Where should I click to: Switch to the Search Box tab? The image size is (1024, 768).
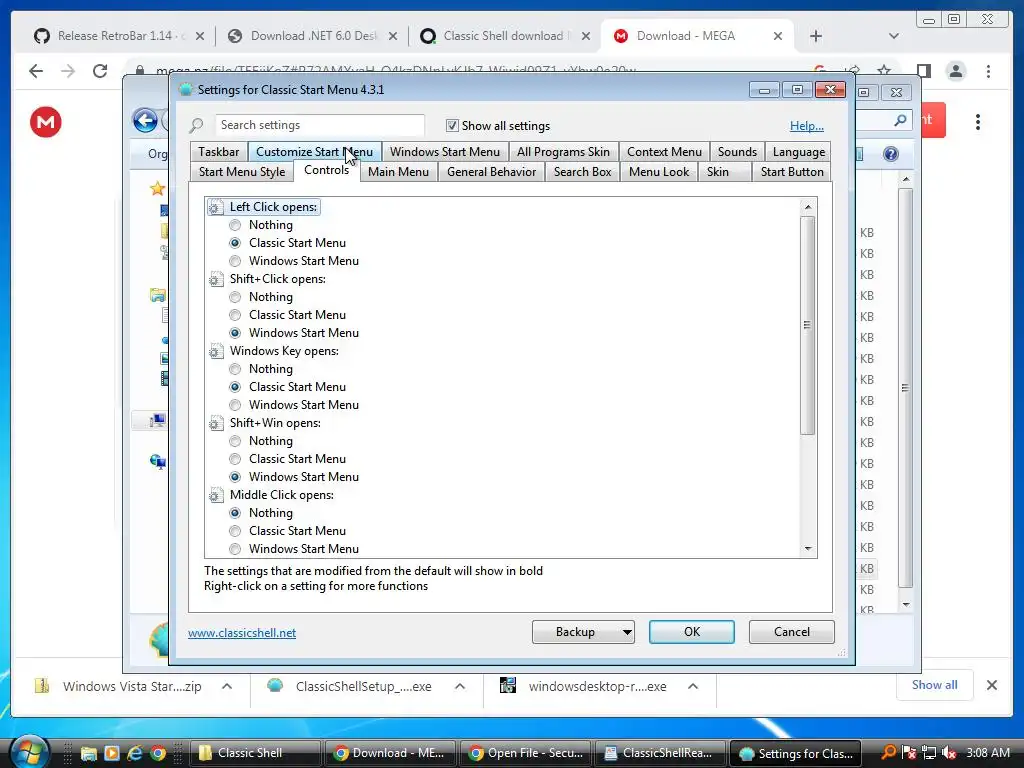pyautogui.click(x=583, y=172)
